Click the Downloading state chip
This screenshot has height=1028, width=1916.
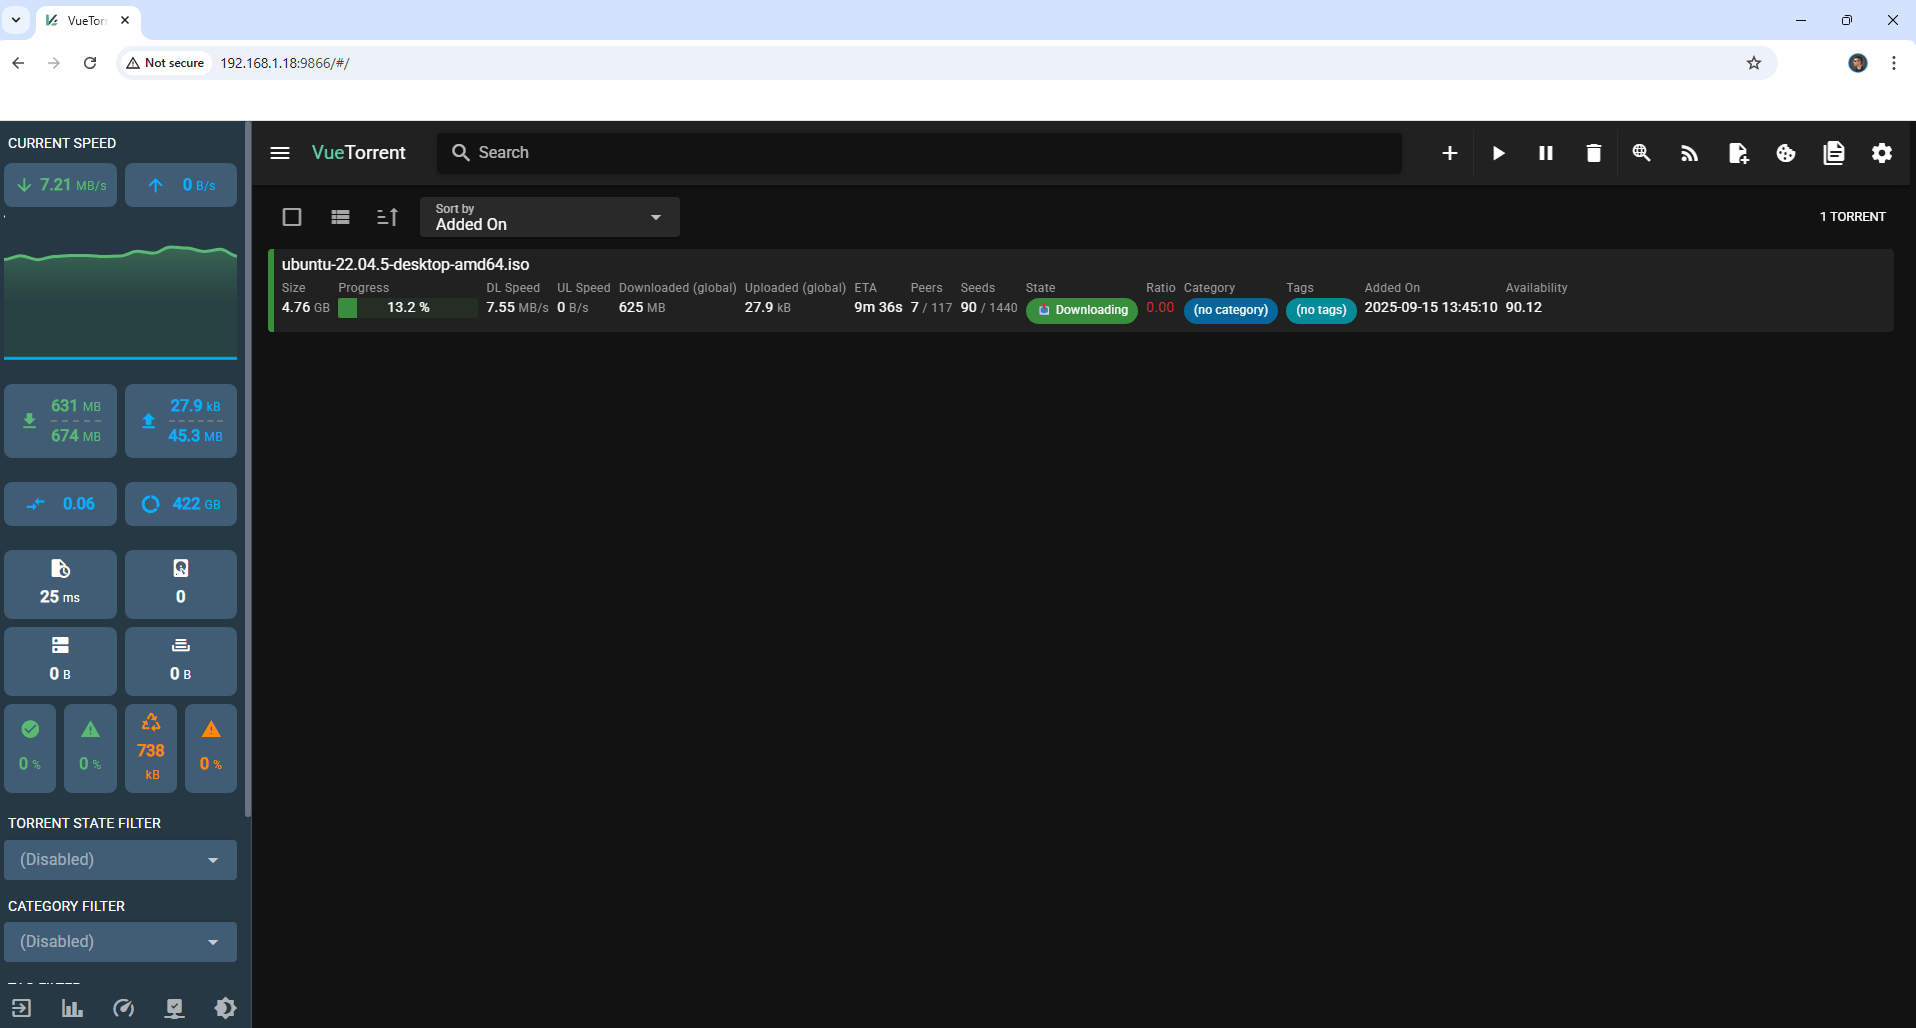[x=1082, y=310]
